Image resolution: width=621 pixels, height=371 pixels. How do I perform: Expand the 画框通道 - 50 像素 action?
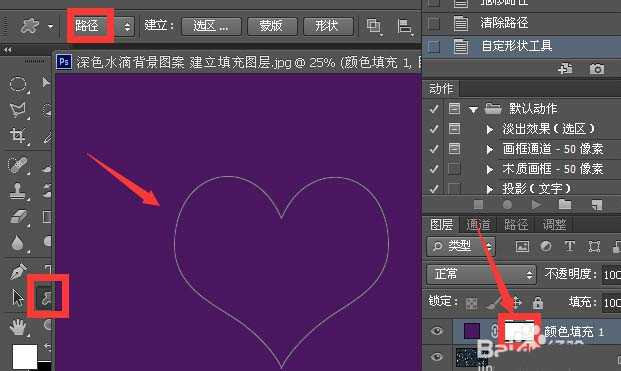click(x=490, y=149)
